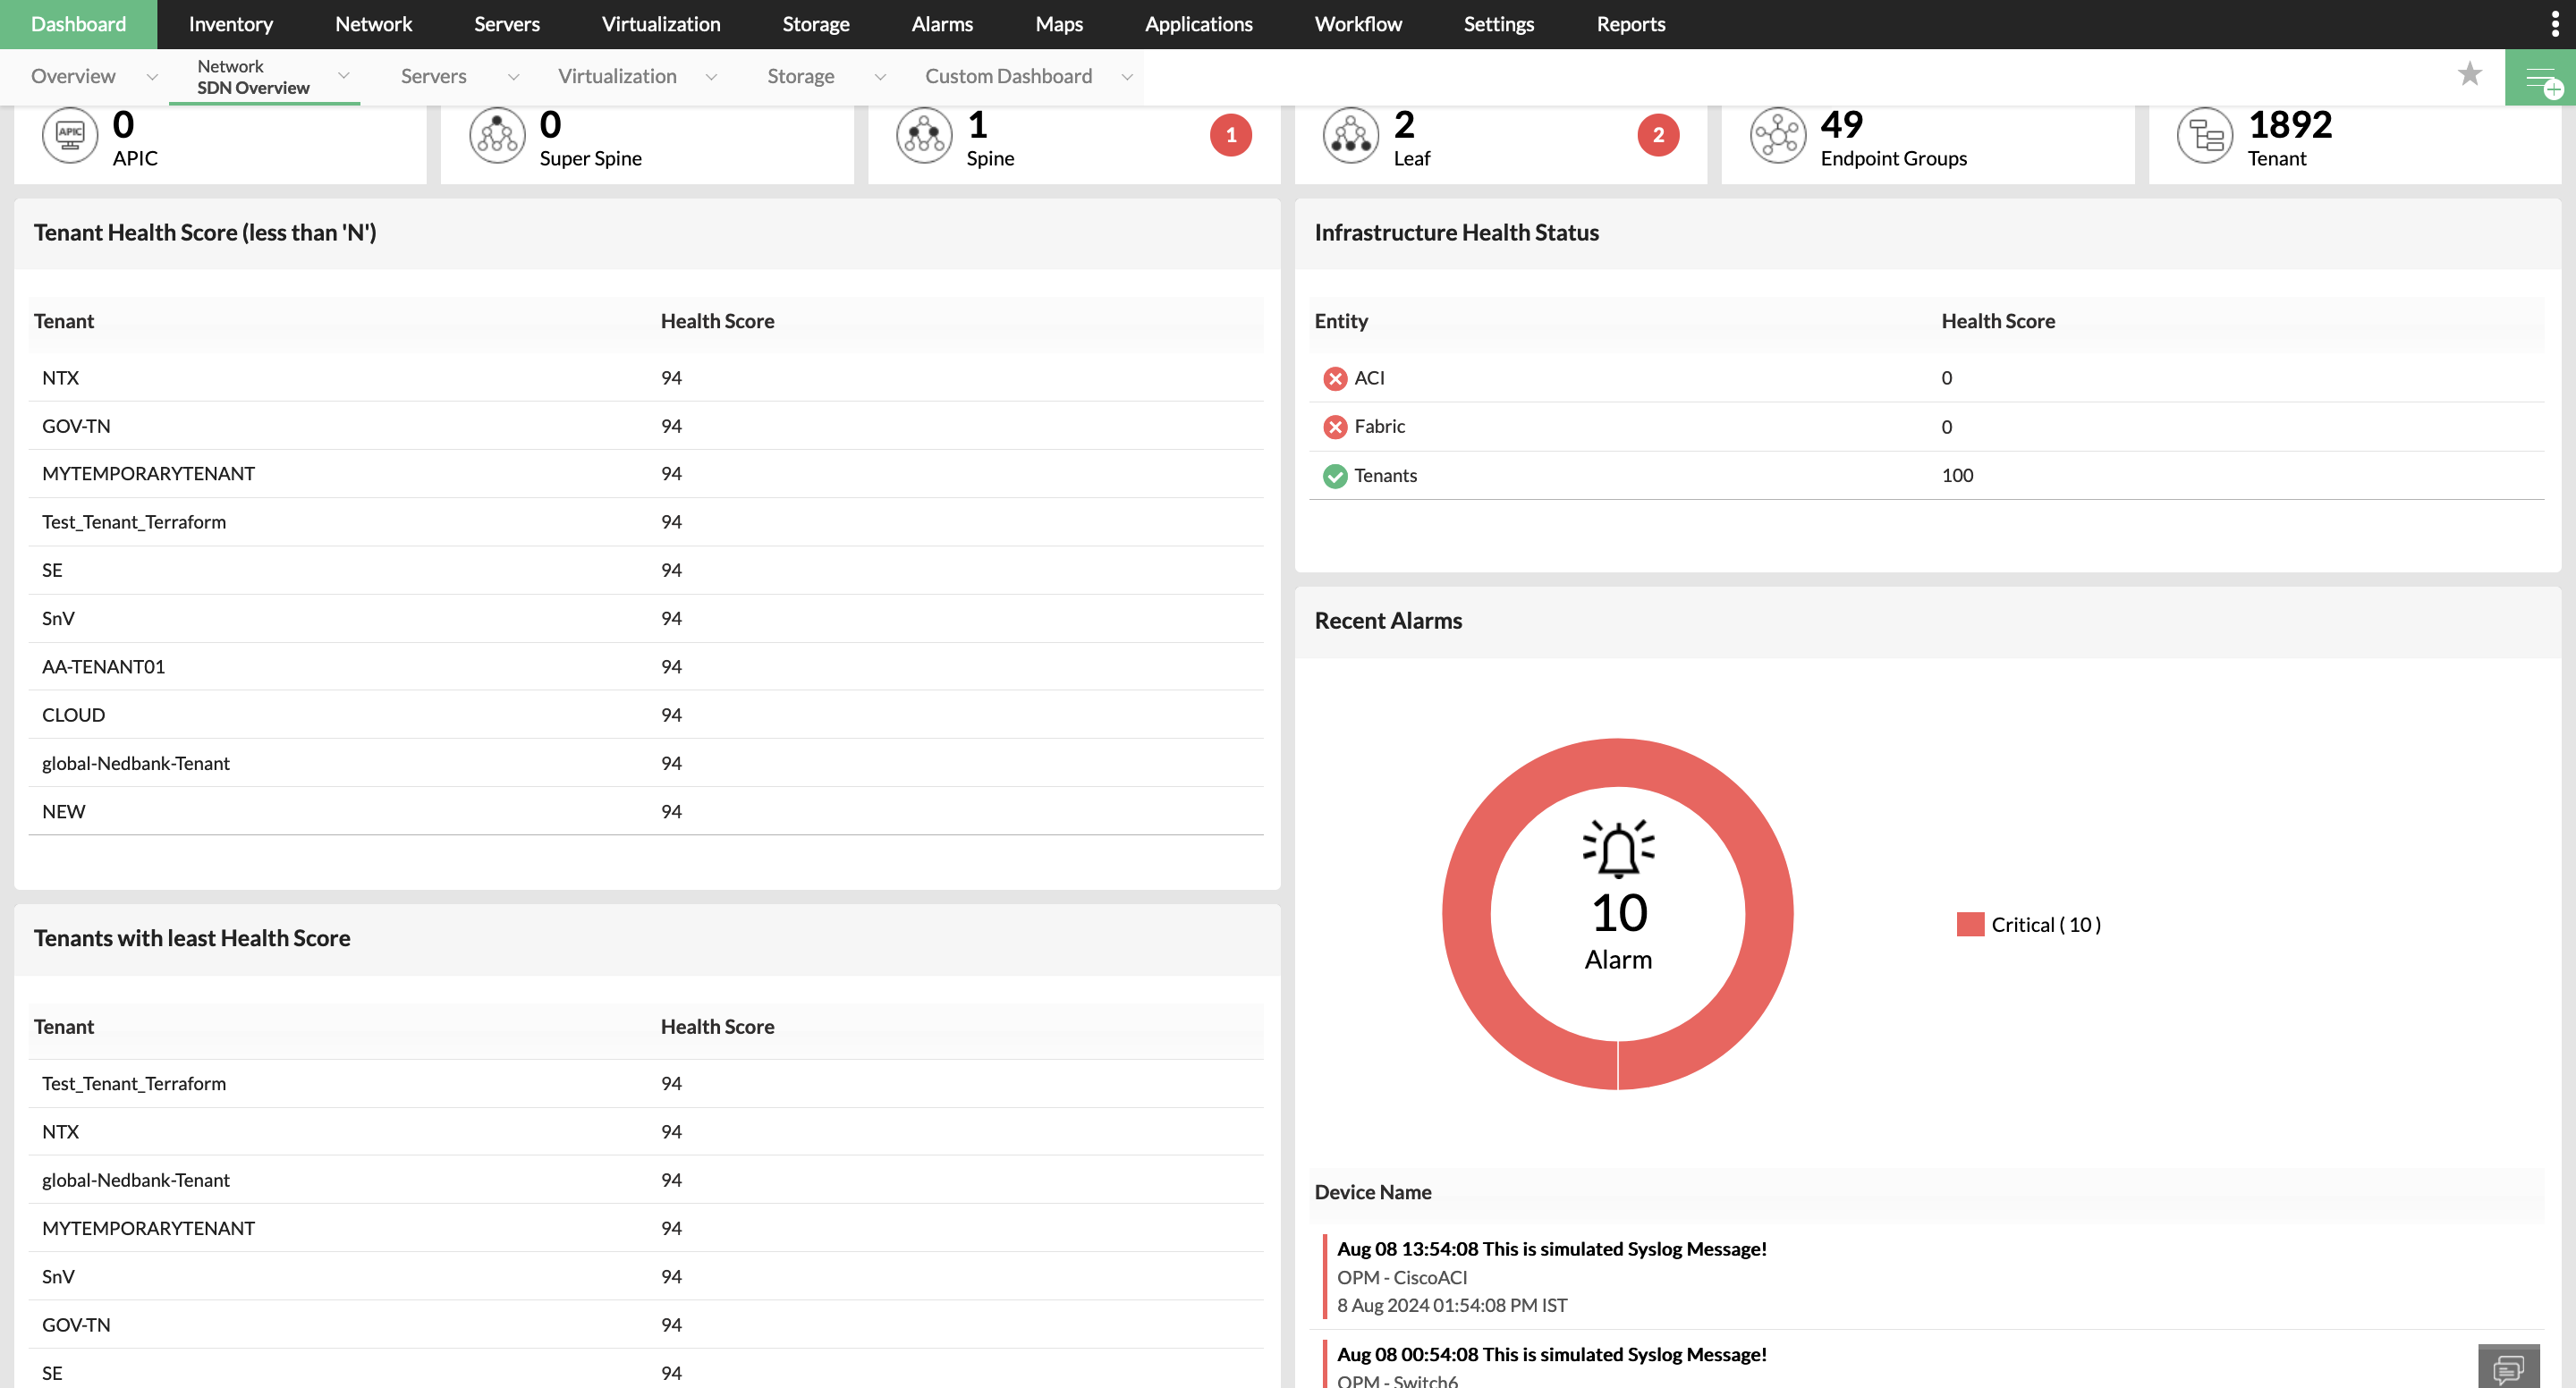2576x1388 pixels.
Task: Select the NTX row in Tenant Health Score
Action: 646,378
